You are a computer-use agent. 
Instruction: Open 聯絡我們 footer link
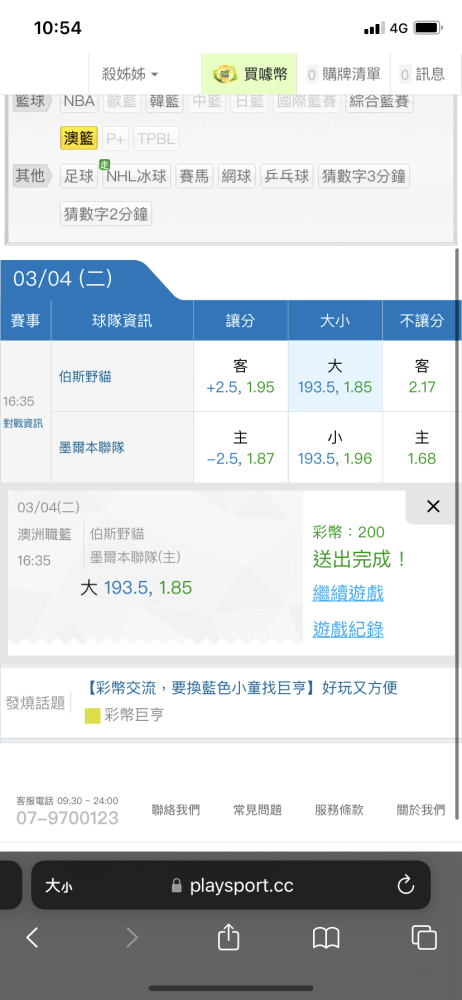175,810
